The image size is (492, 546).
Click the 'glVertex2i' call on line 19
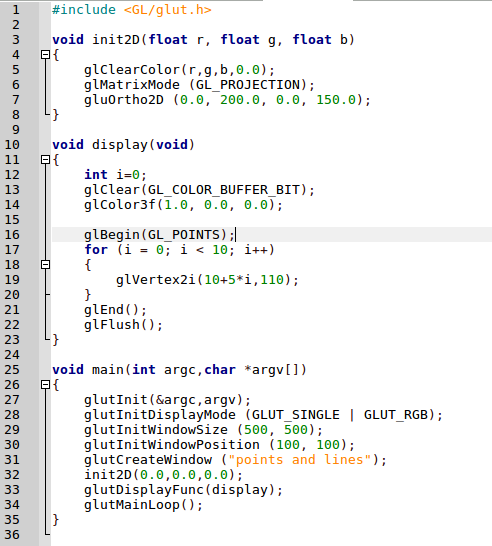pyautogui.click(x=156, y=280)
